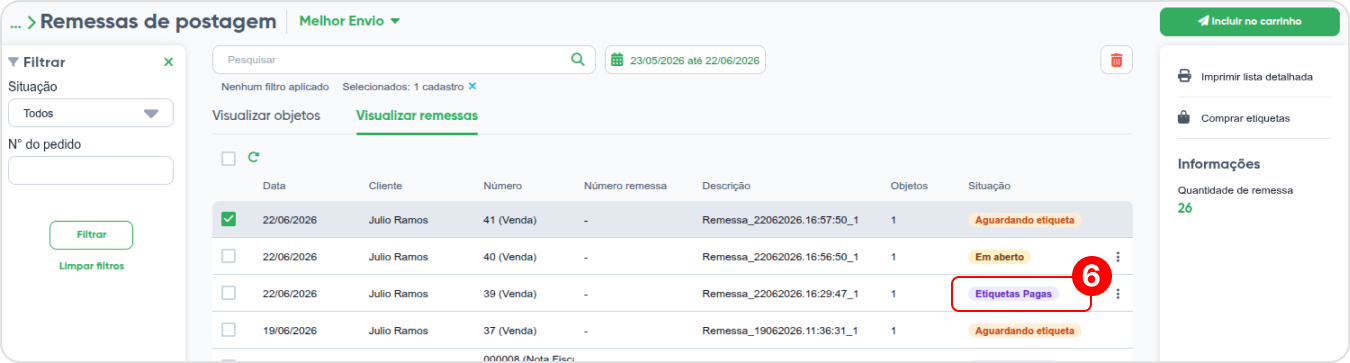Click Julio Ramos in the 37 (Venda) row
The width and height of the screenshot is (1350, 363).
398,331
